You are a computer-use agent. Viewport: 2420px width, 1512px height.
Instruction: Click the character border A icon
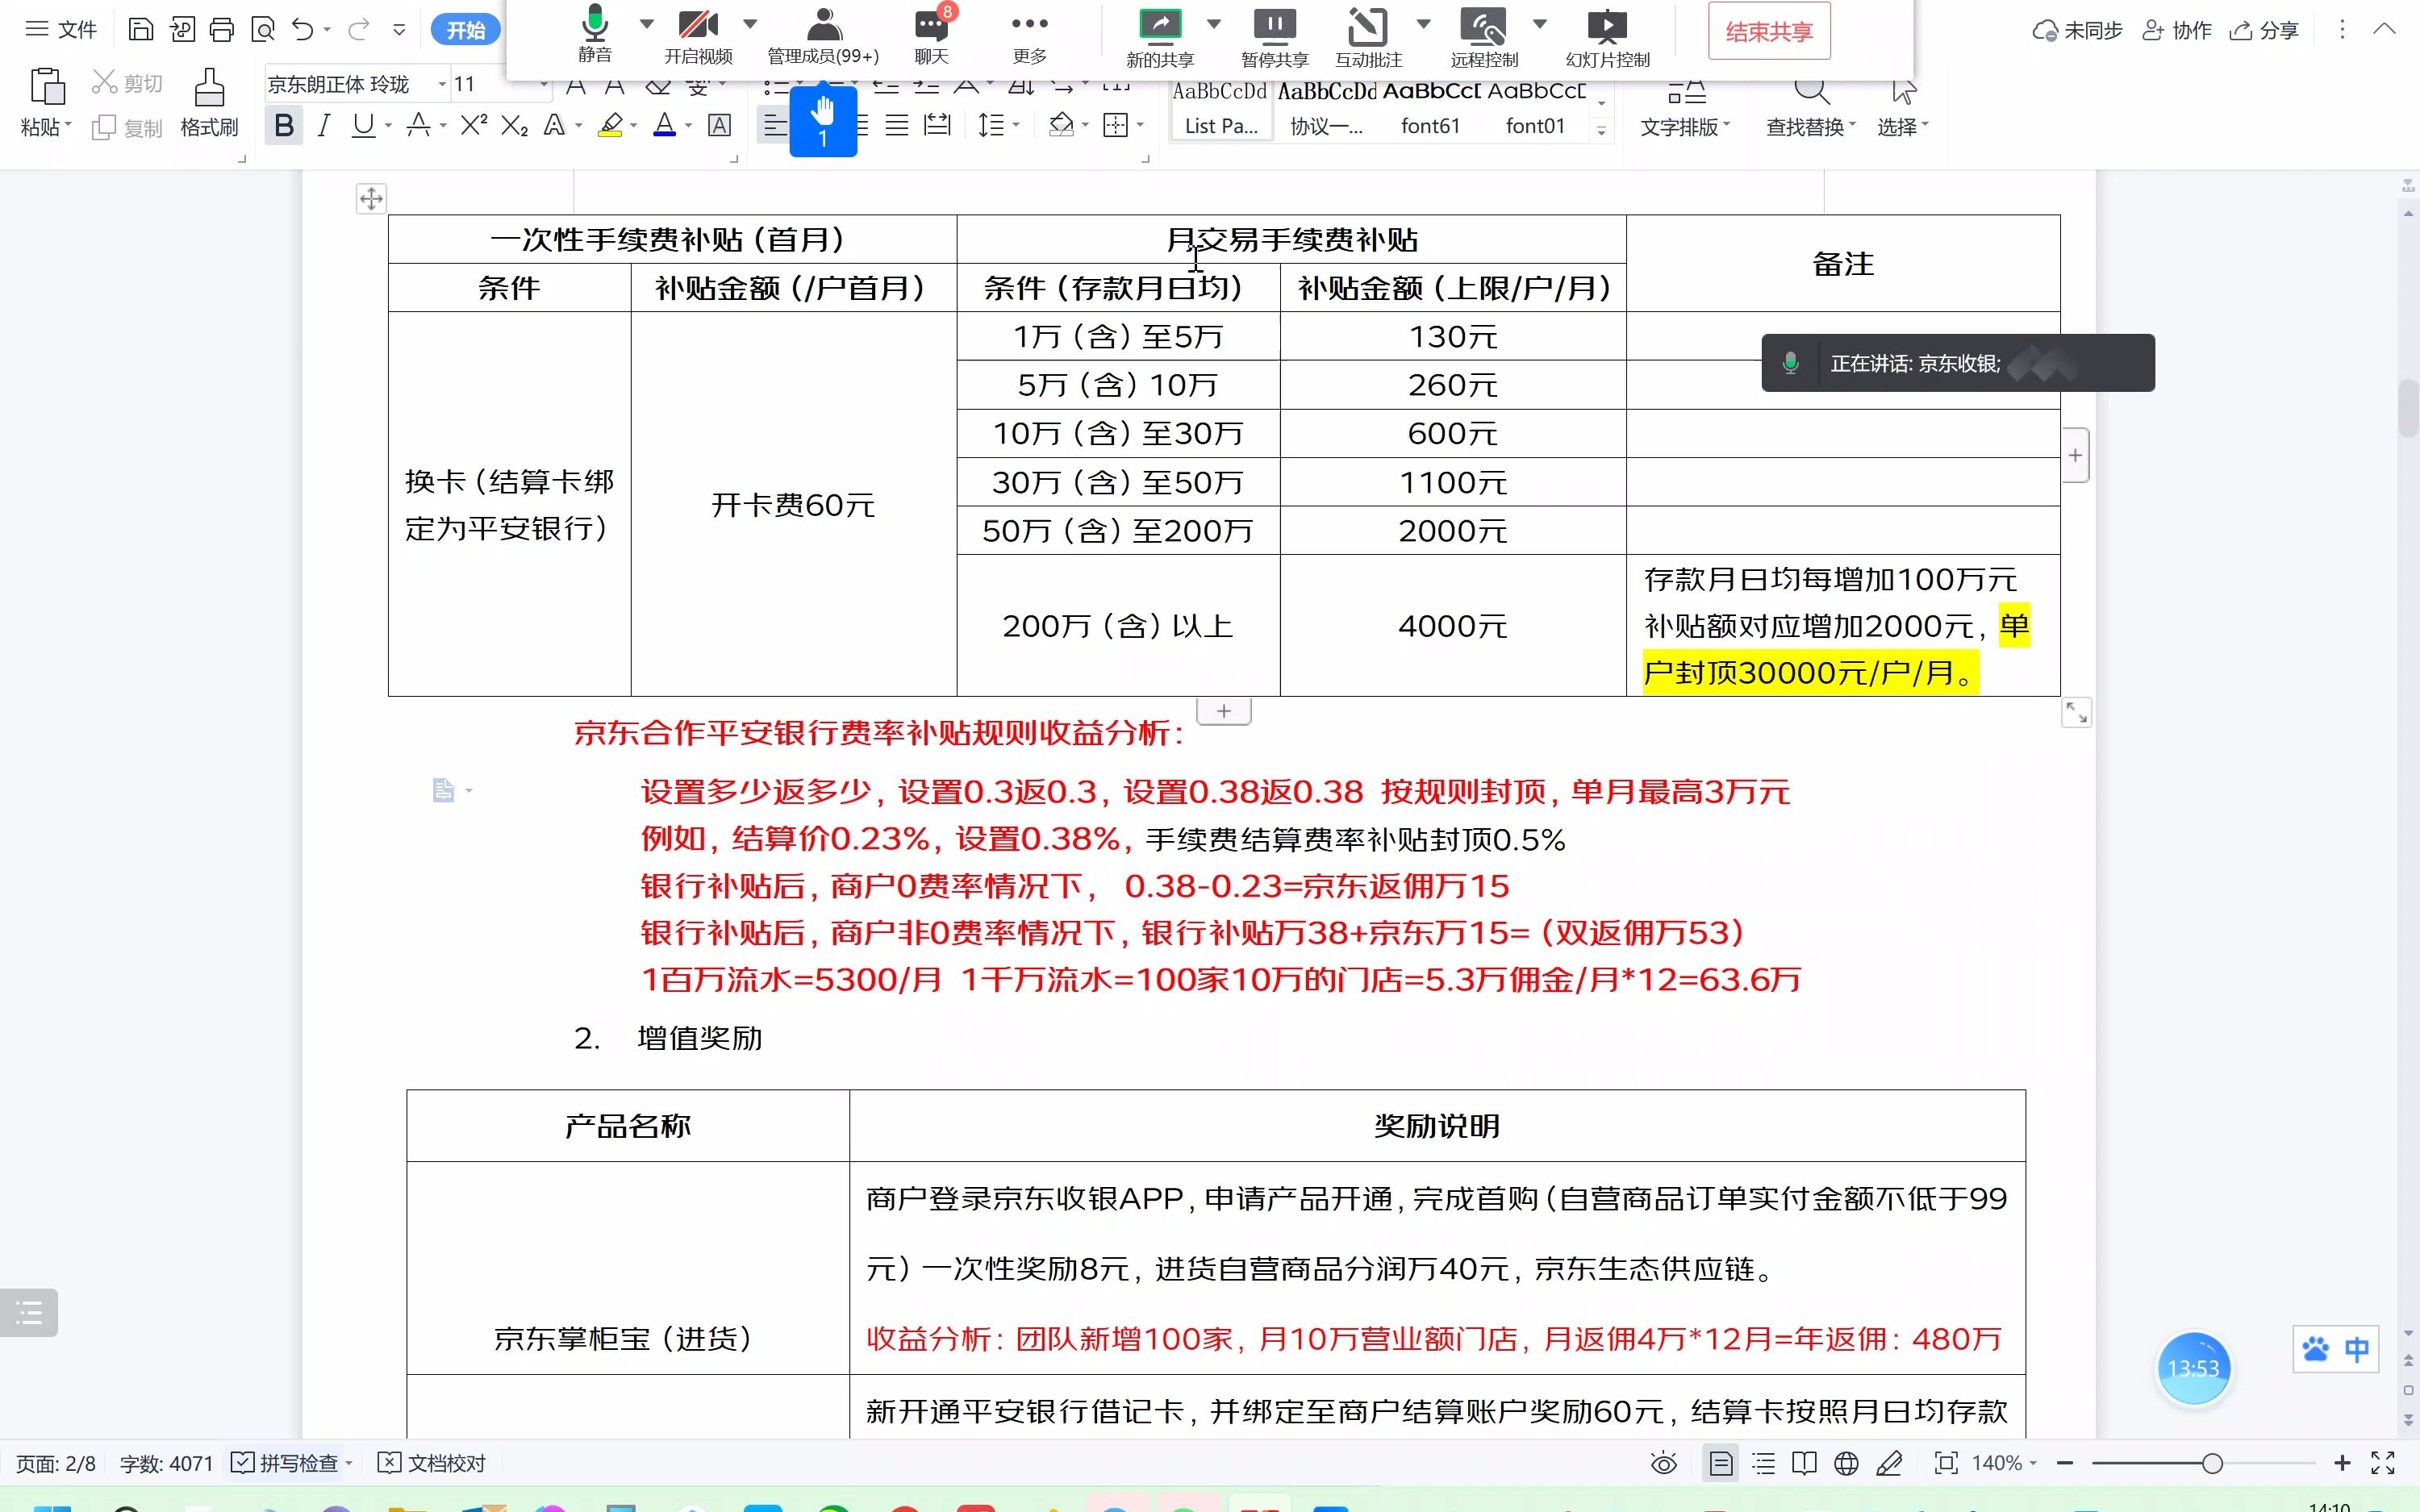pyautogui.click(x=719, y=125)
